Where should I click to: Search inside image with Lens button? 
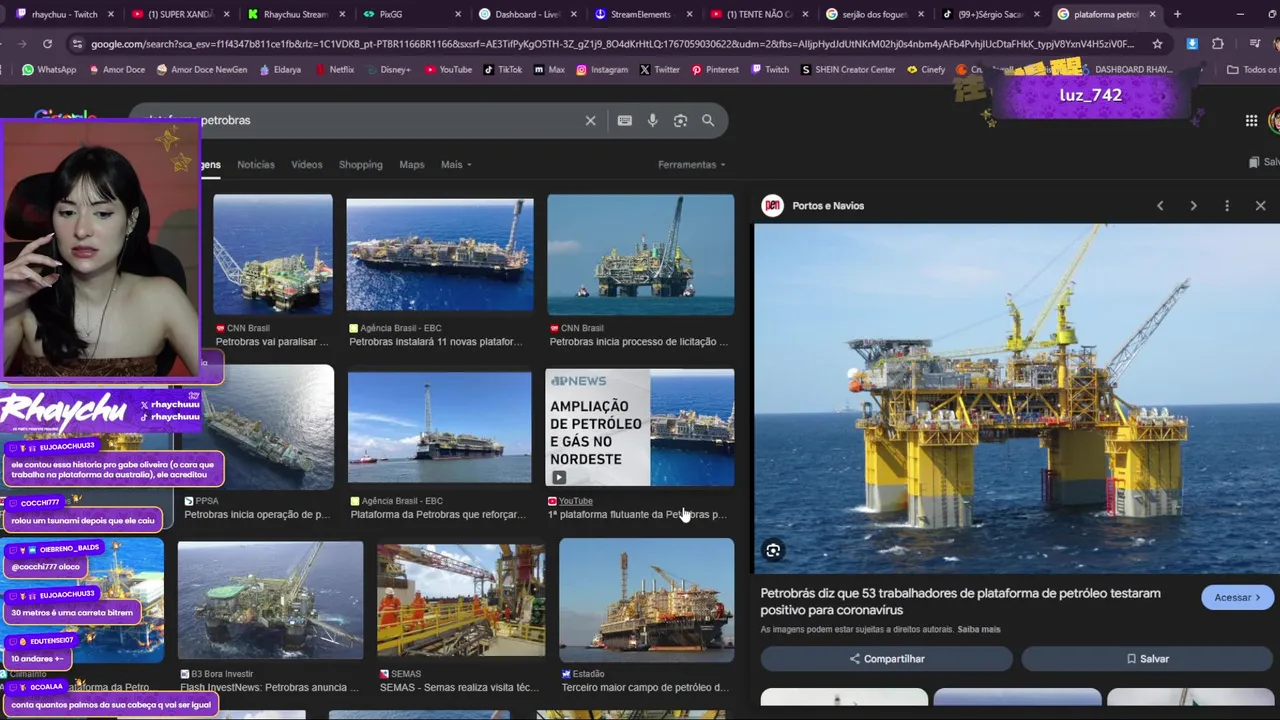pos(773,550)
